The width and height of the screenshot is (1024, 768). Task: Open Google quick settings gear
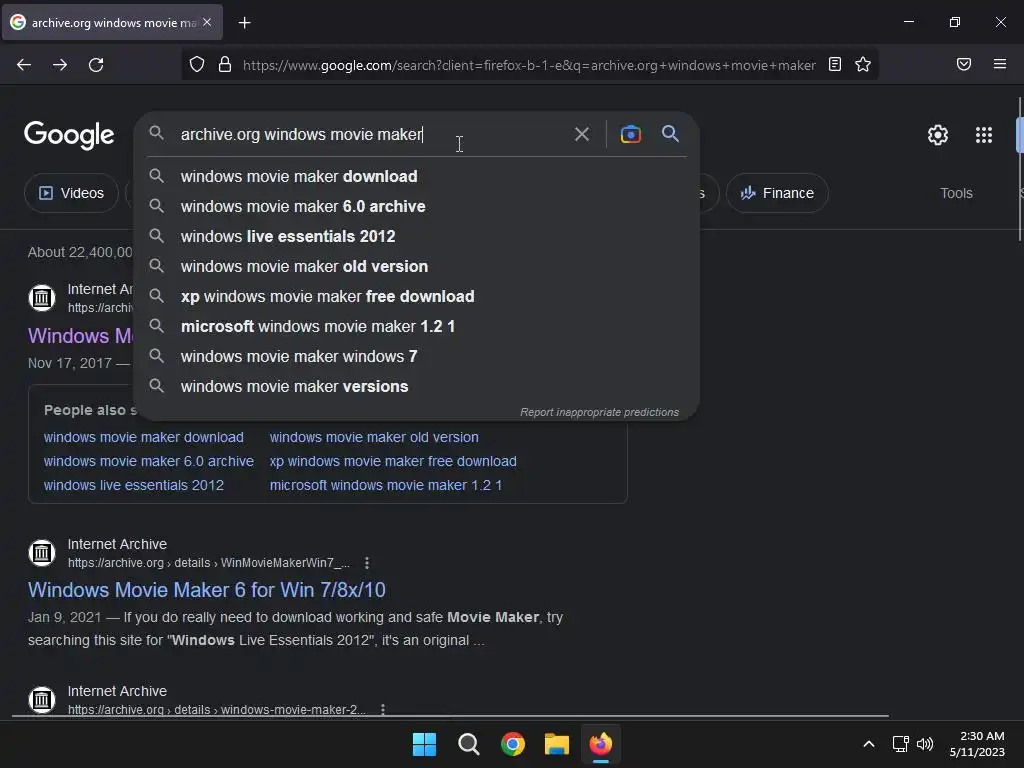938,135
